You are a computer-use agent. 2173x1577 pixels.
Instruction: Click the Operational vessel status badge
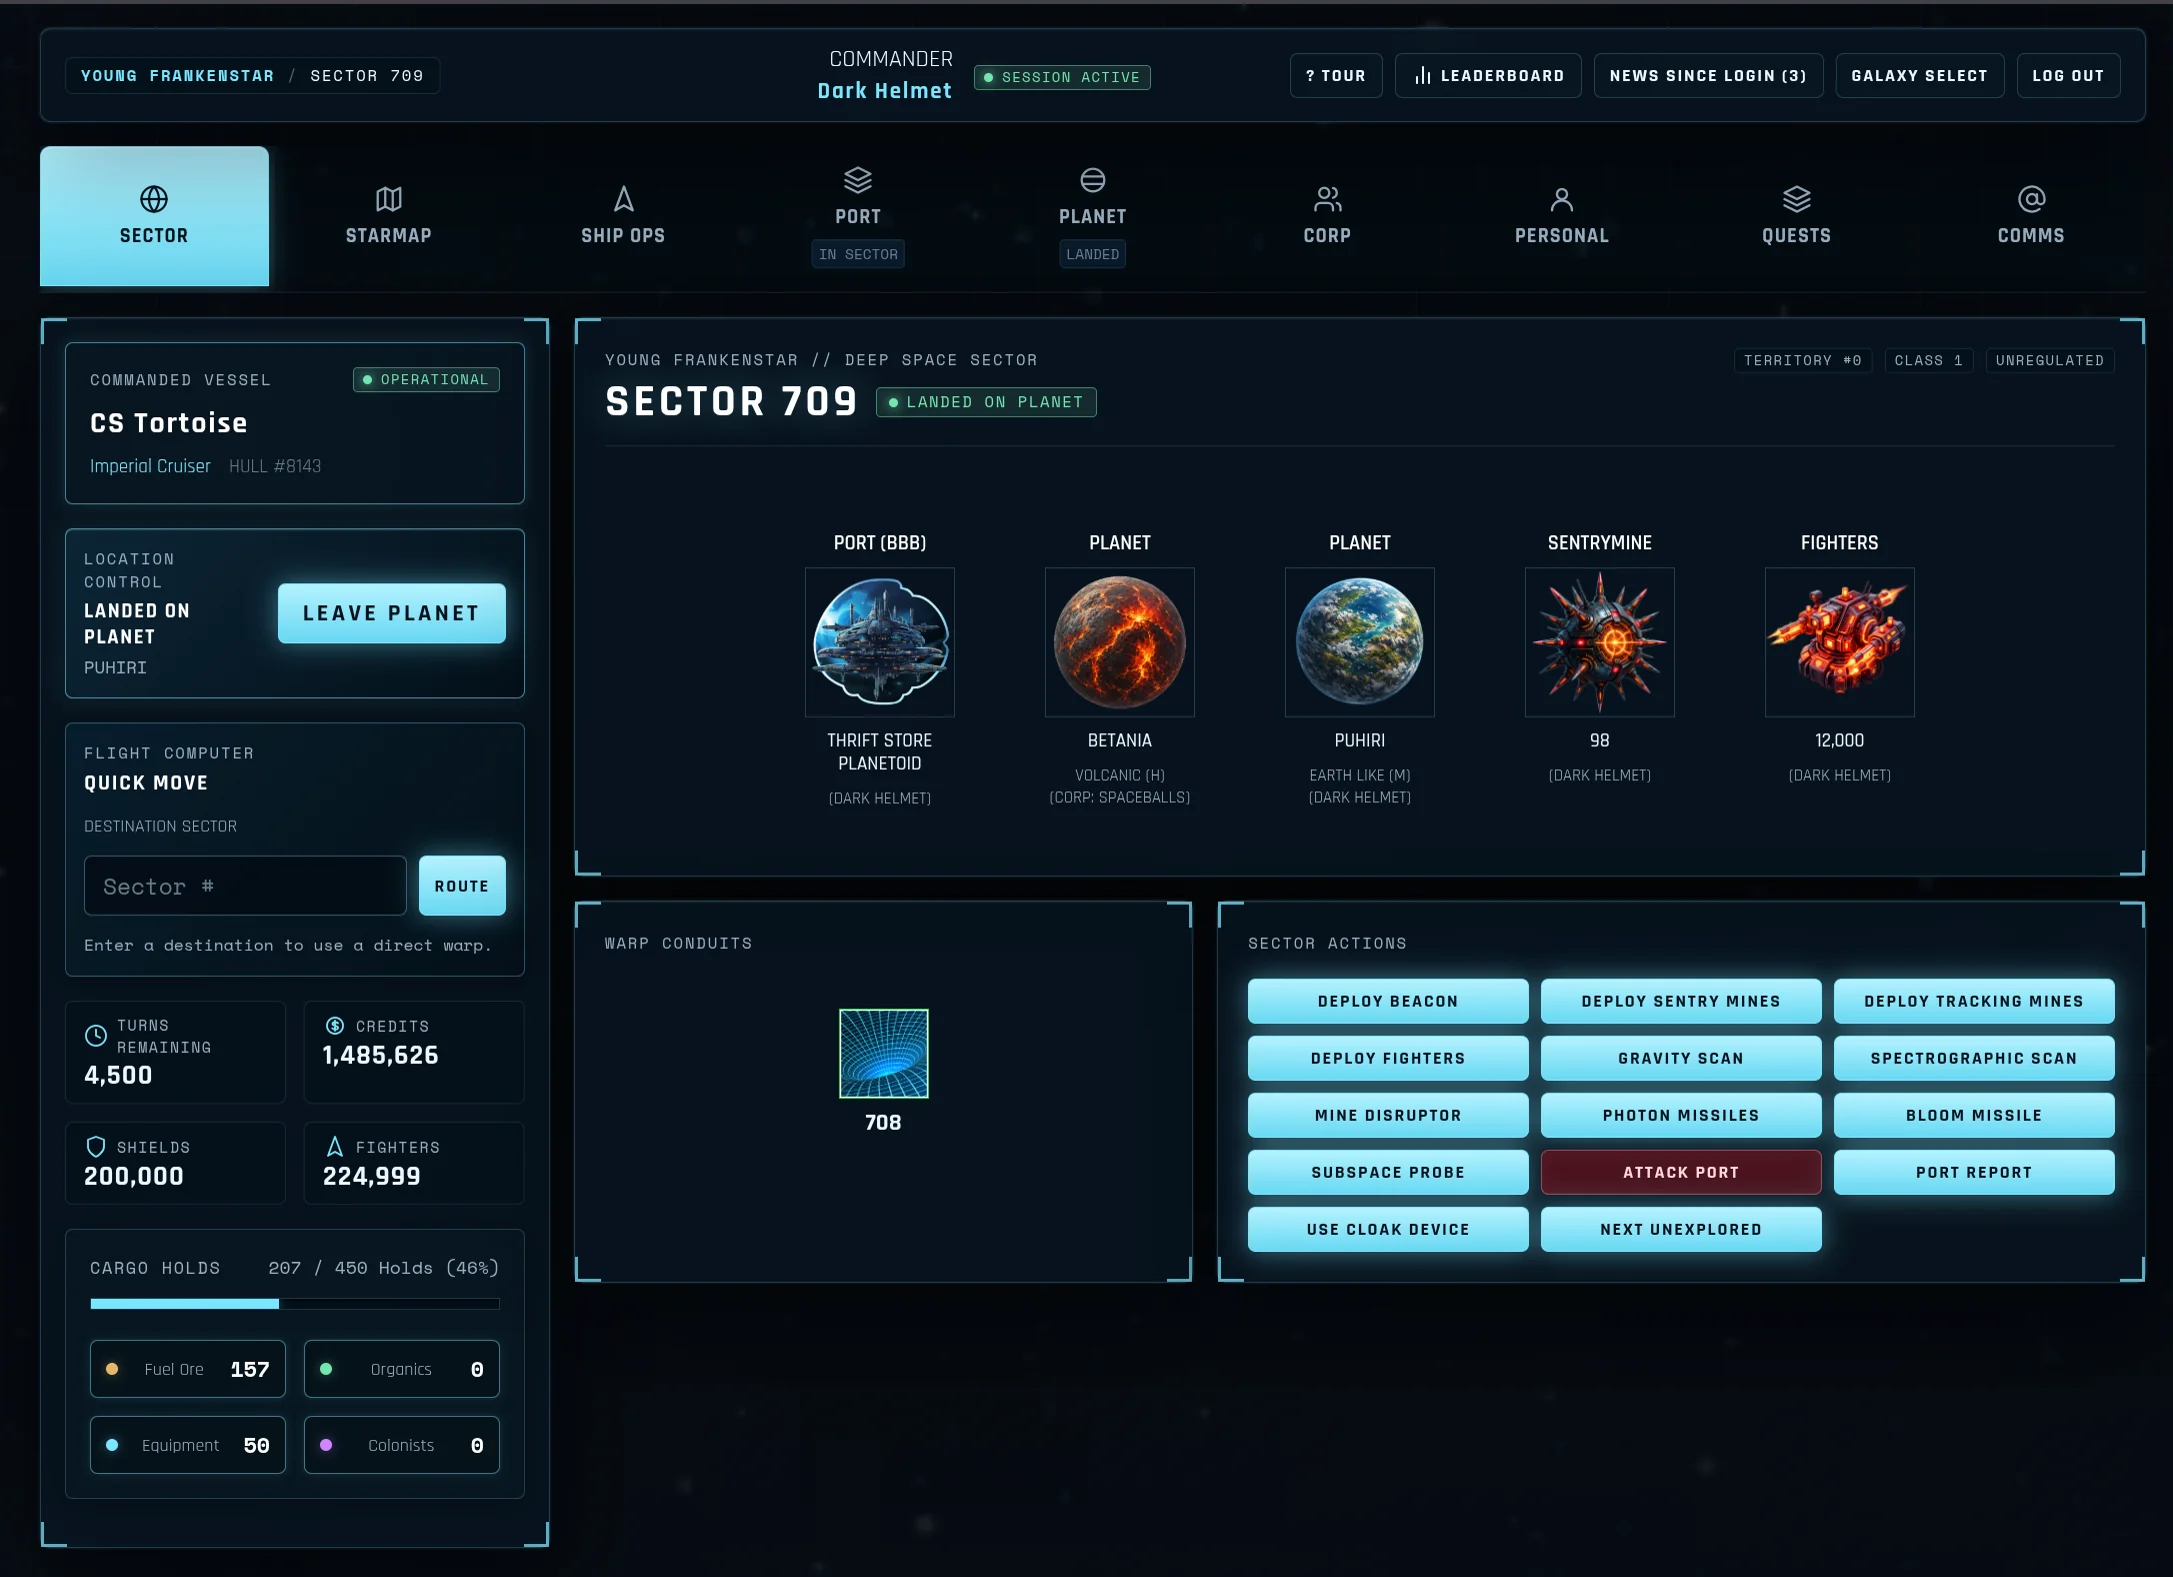(426, 380)
